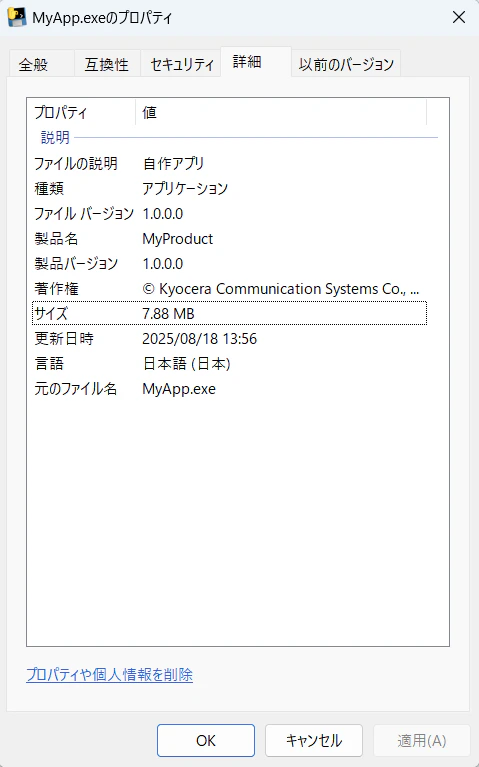The width and height of the screenshot is (479, 767).
Task: Click the MyProduct product name value
Action: (178, 239)
